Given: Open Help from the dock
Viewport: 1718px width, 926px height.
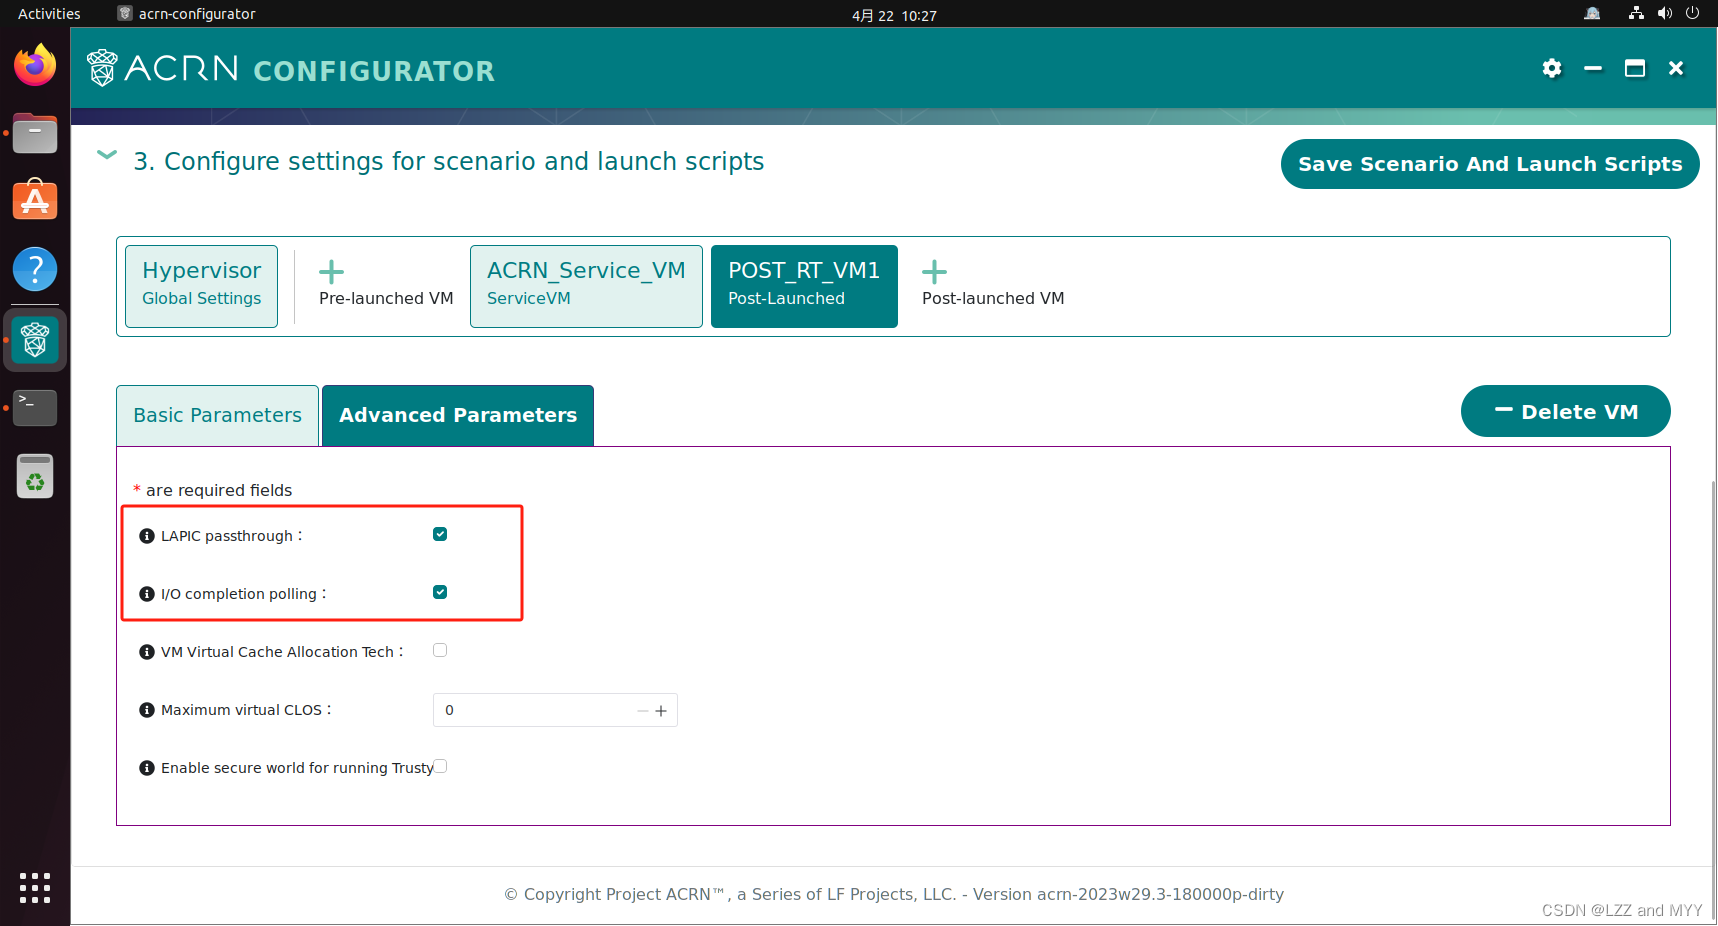Looking at the screenshot, I should pos(35,269).
